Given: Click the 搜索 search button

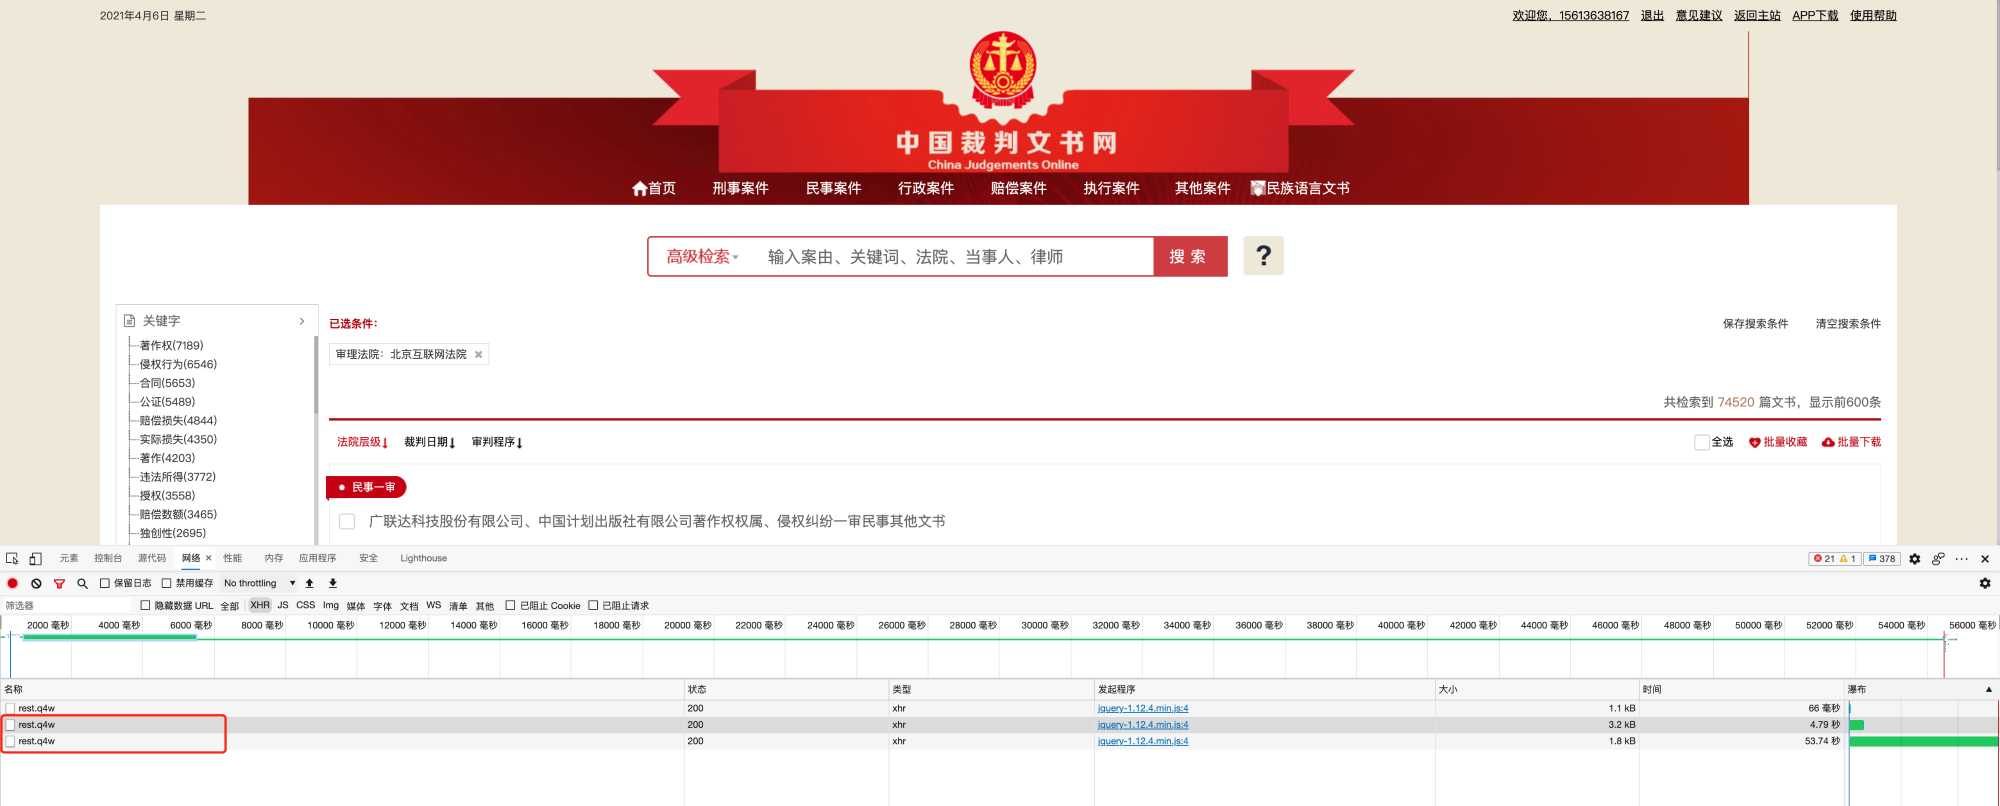Looking at the screenshot, I should [x=1190, y=257].
